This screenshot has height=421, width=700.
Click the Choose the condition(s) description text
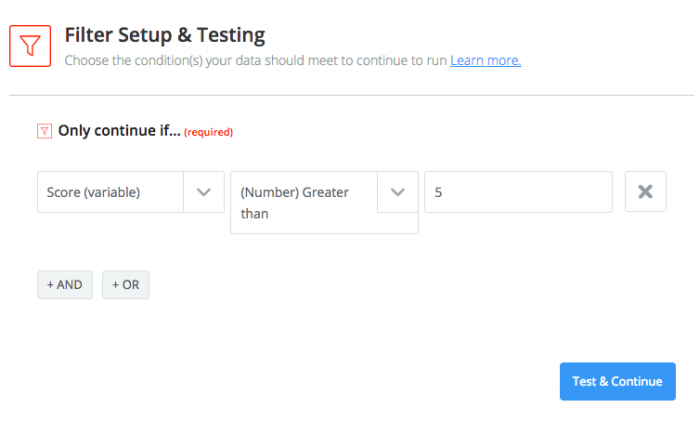click(256, 60)
